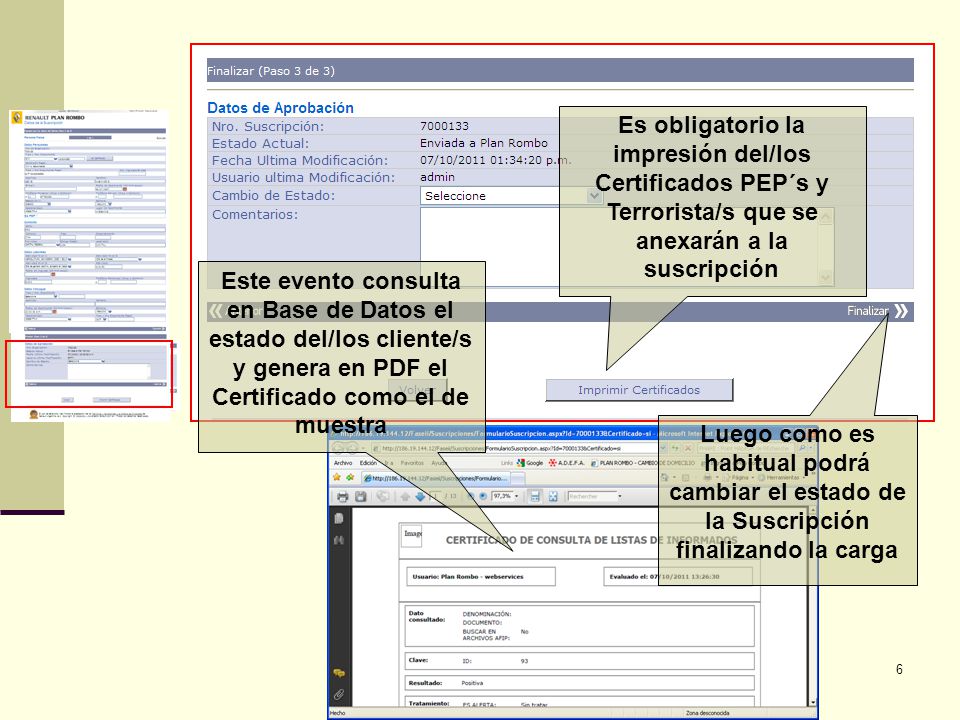This screenshot has height=720, width=960.
Task: Click the double-chevron icon next to Finalizar
Action: pyautogui.click(x=901, y=311)
